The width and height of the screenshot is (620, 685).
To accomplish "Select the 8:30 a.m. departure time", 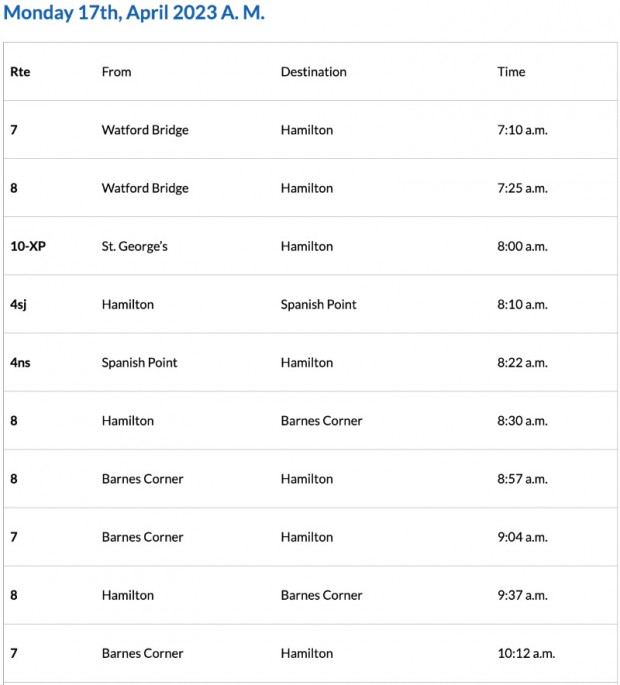I will click(x=522, y=421).
